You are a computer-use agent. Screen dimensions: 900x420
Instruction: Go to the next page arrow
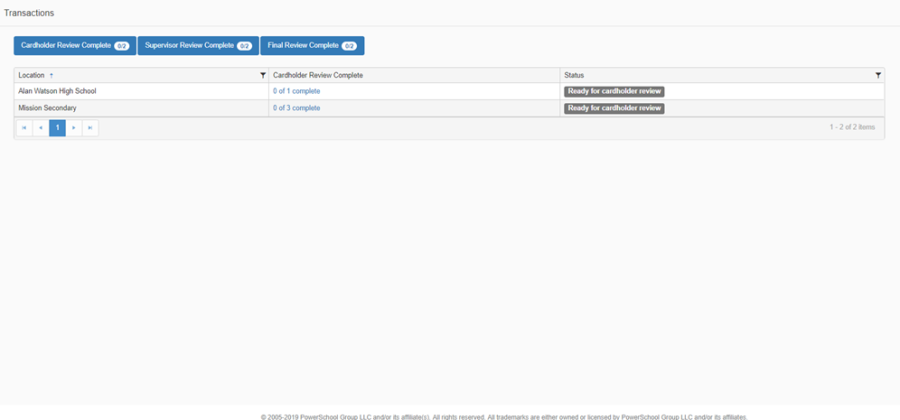click(x=74, y=128)
